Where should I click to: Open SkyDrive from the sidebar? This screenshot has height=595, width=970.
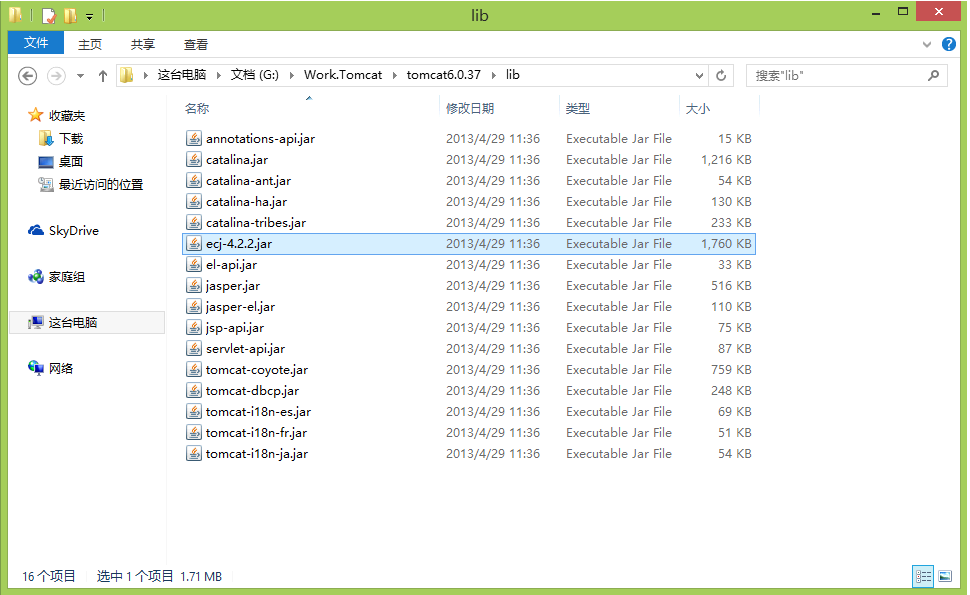click(72, 230)
